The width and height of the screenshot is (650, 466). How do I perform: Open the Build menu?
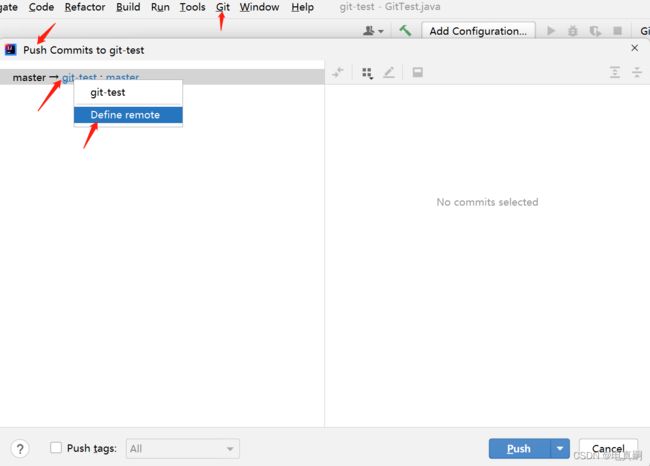(128, 7)
